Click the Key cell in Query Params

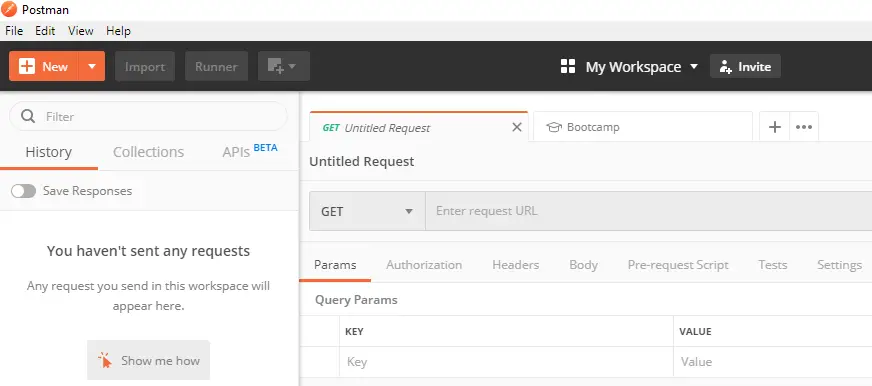[x=506, y=362]
